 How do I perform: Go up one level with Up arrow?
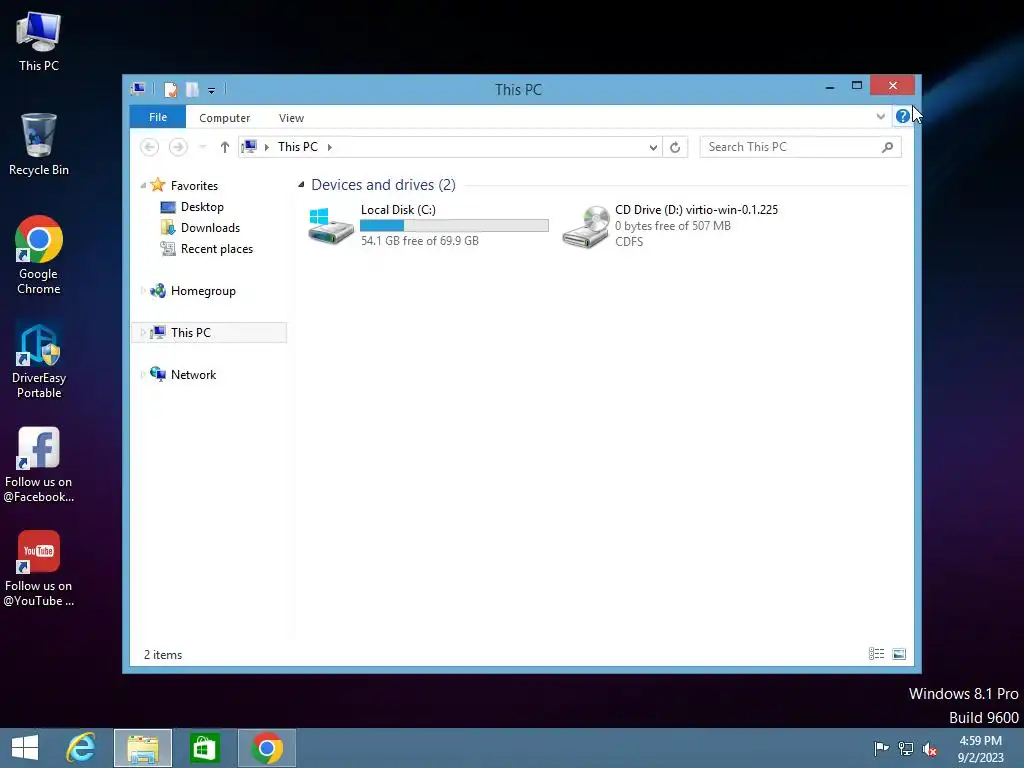pyautogui.click(x=225, y=147)
